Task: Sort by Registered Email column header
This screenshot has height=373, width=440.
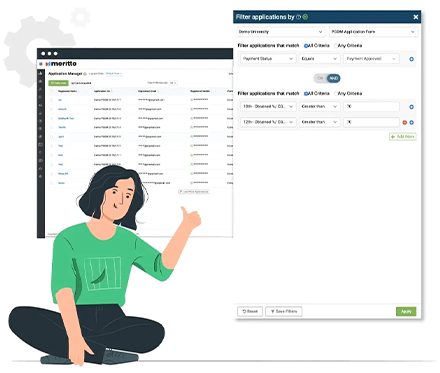Action: pos(147,91)
